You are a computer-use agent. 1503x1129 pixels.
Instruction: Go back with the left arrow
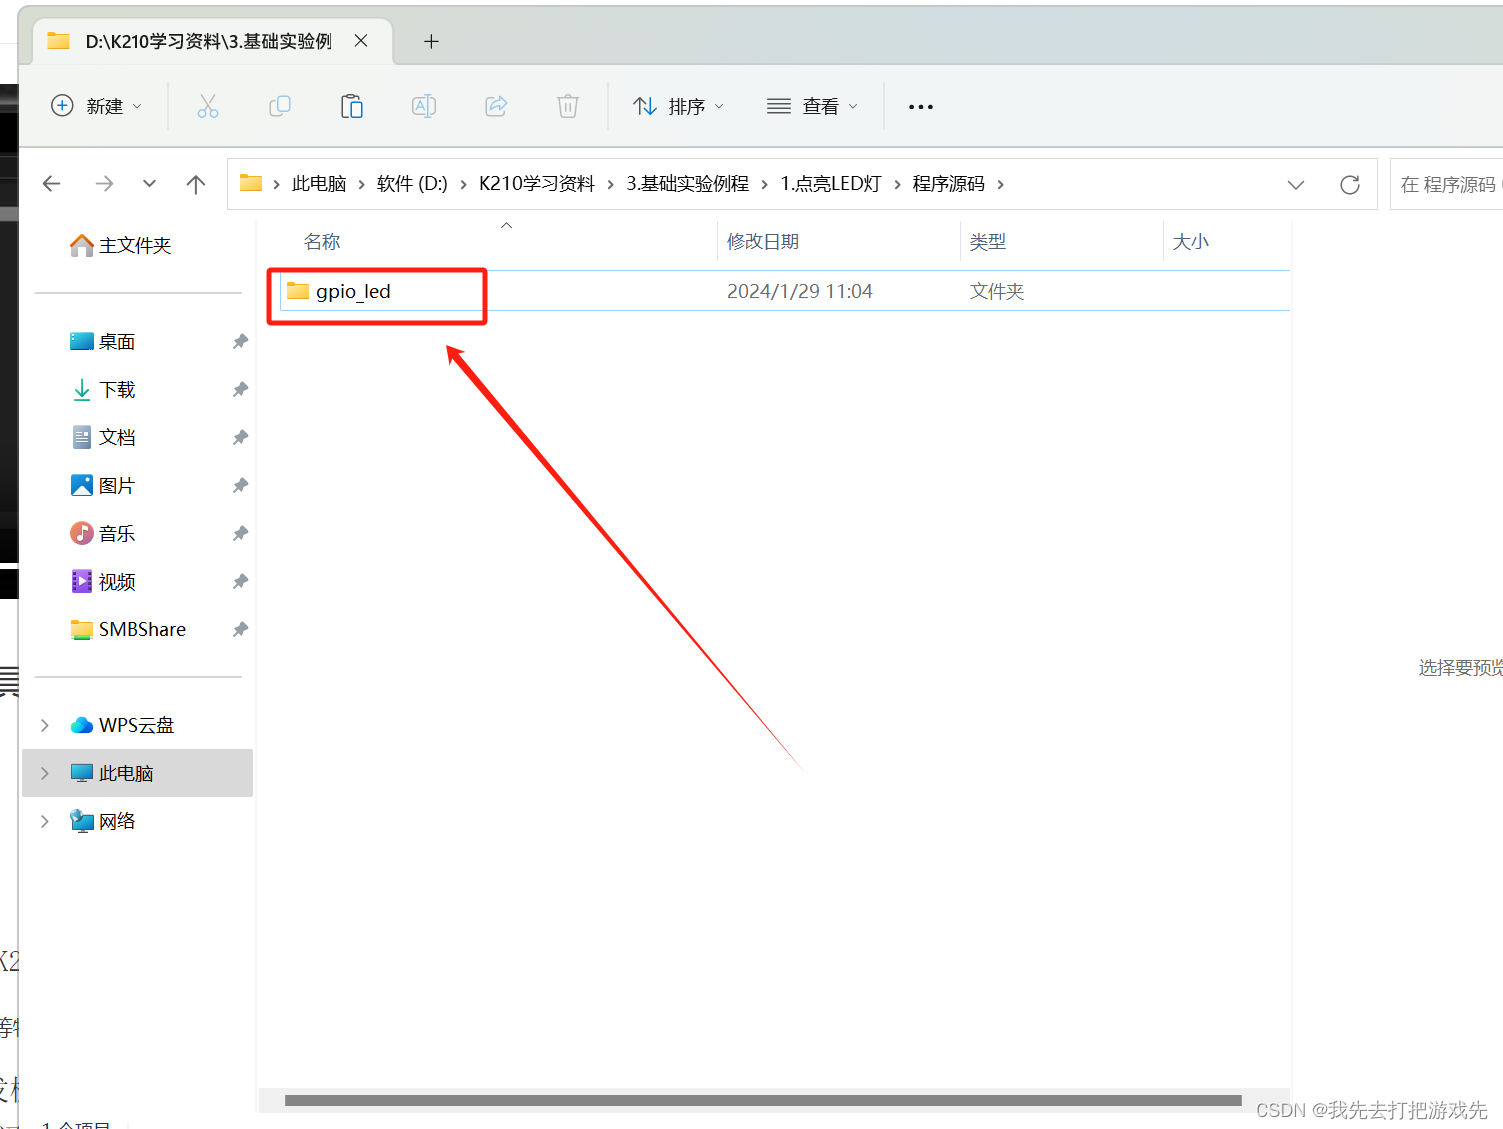[52, 184]
